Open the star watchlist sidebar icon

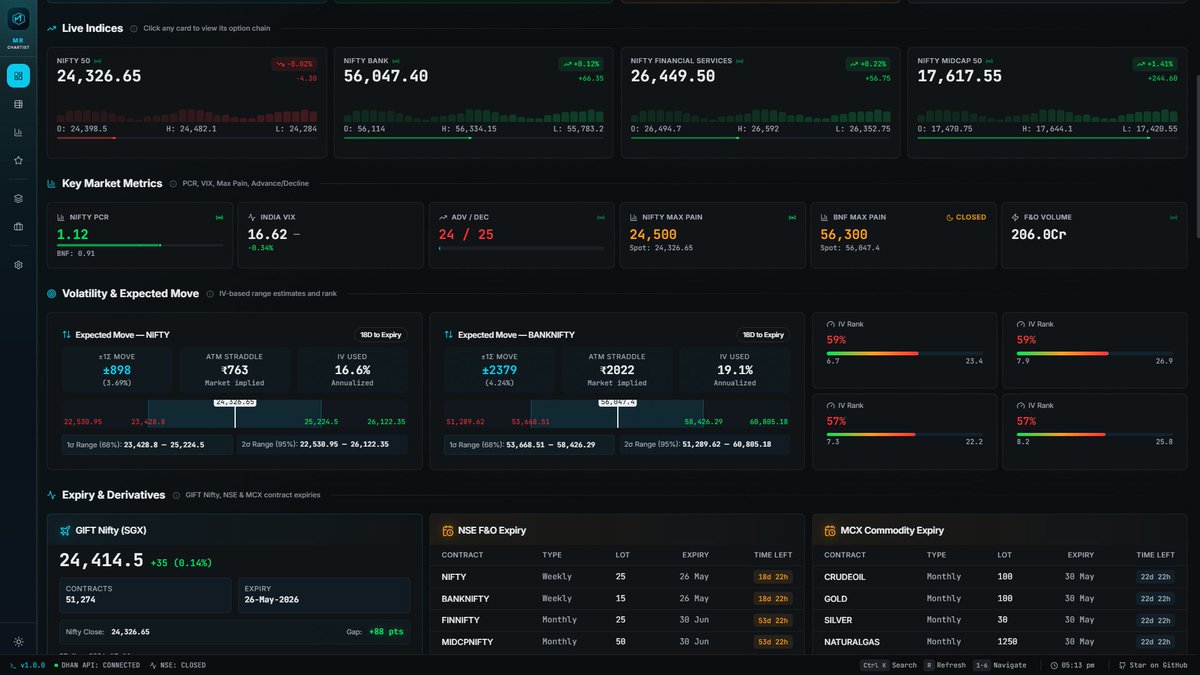18,160
